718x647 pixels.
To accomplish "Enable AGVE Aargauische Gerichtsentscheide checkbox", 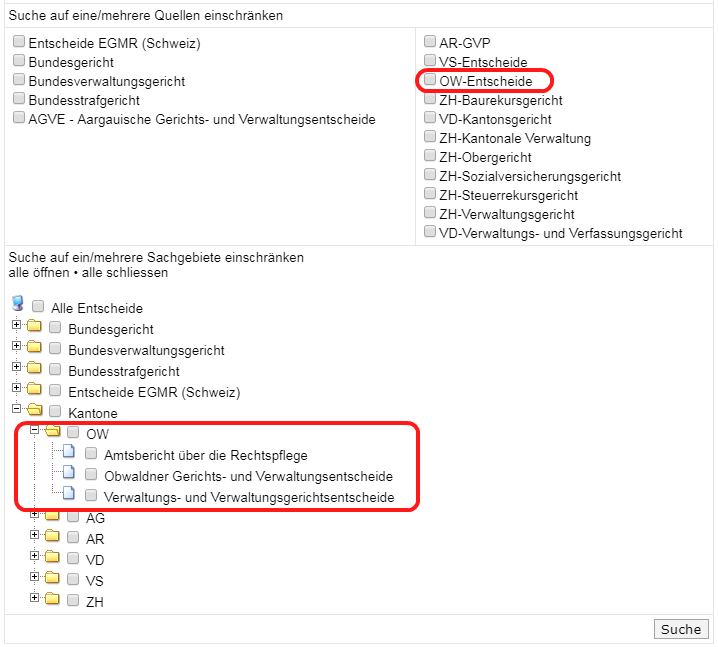I will click(x=19, y=117).
